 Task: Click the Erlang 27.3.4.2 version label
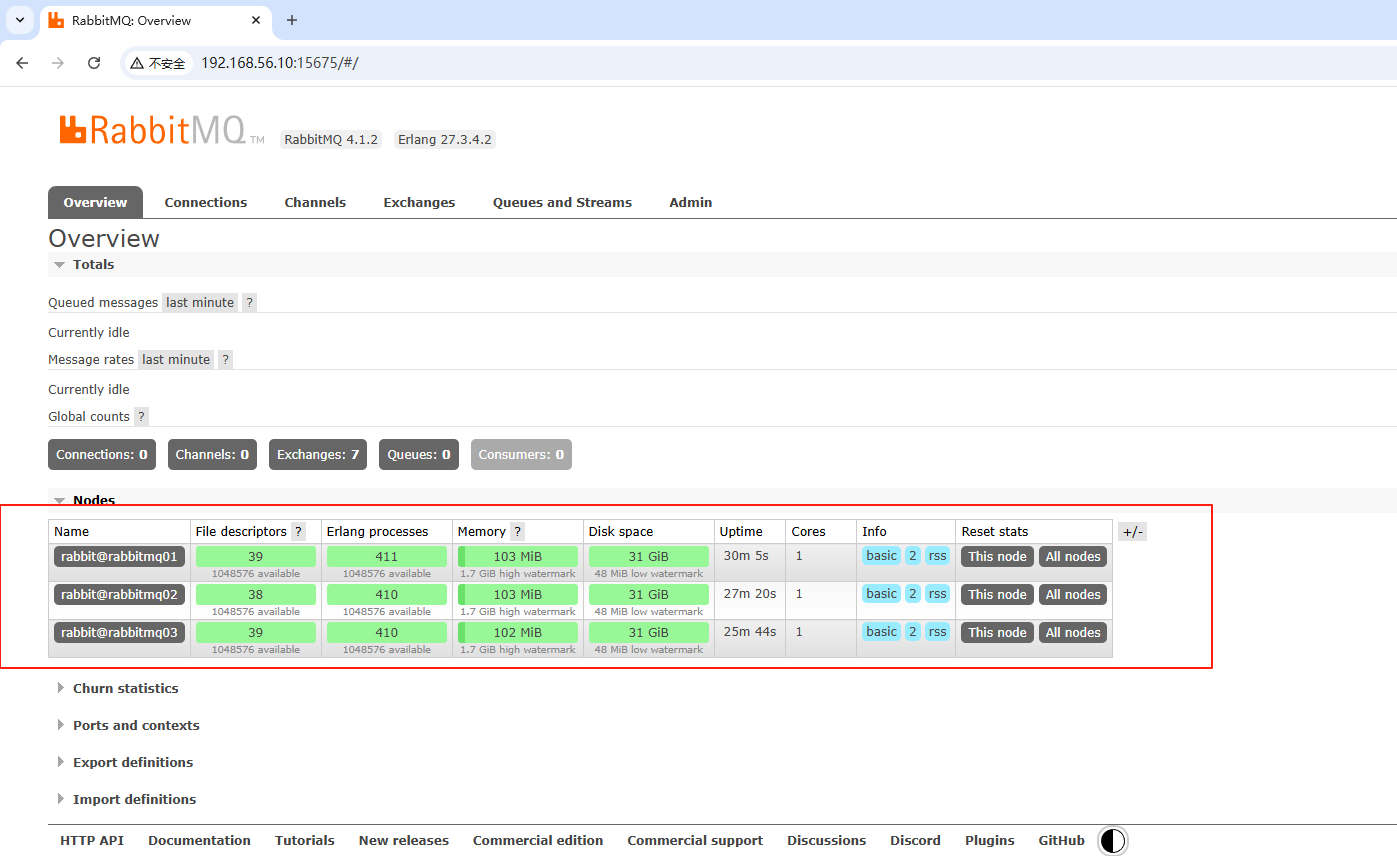(444, 140)
